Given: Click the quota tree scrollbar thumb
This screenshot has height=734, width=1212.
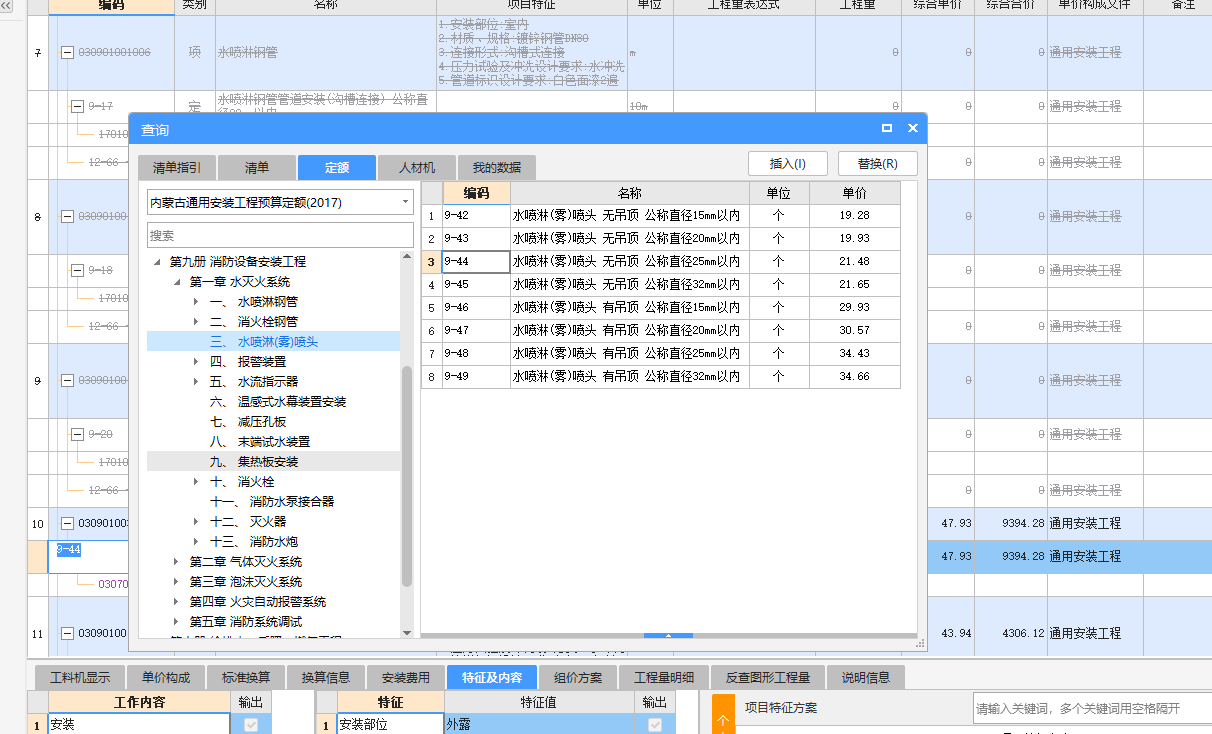Looking at the screenshot, I should (406, 476).
